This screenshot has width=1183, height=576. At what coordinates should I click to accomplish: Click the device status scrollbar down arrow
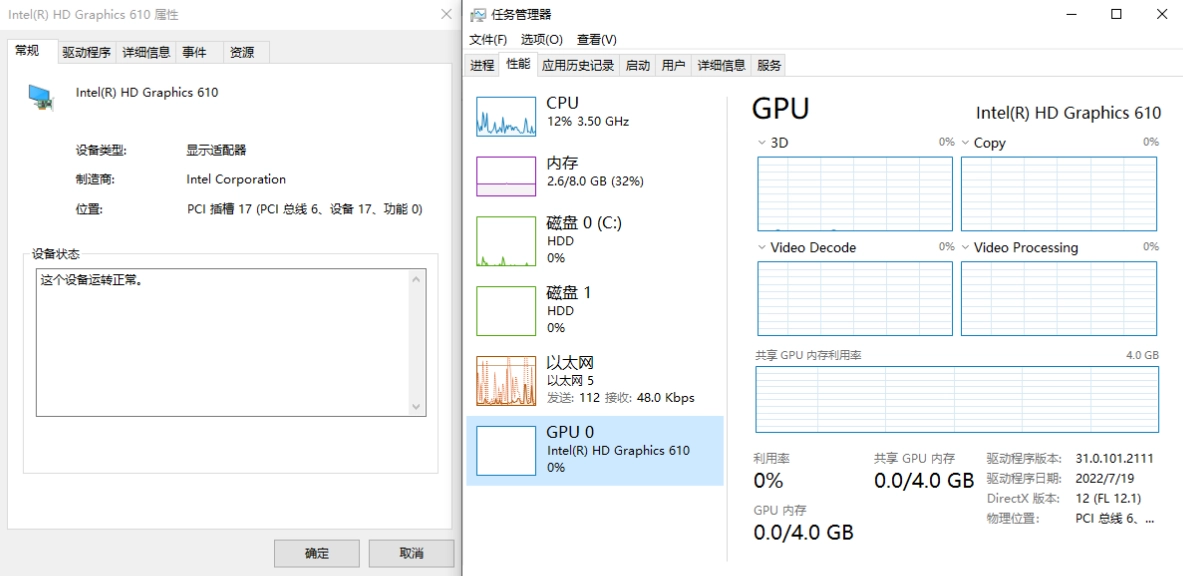coord(417,407)
